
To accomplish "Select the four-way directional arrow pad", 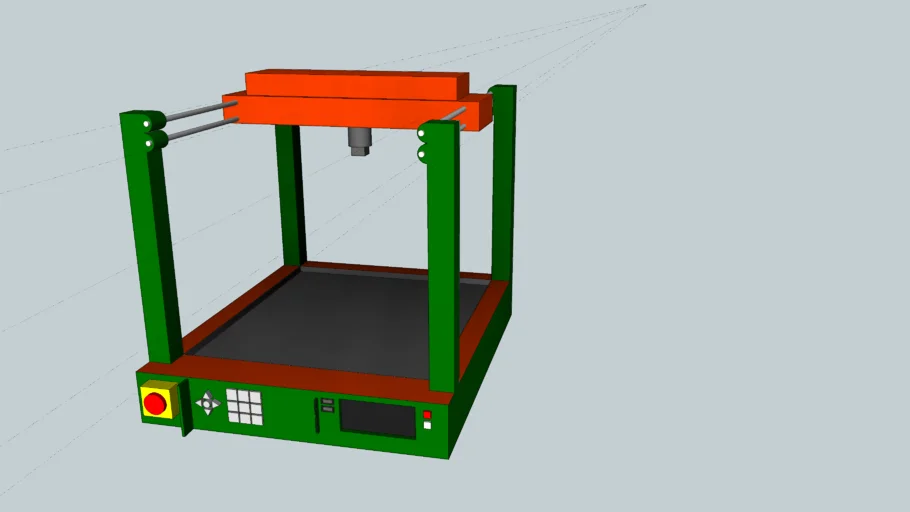I will tap(207, 403).
